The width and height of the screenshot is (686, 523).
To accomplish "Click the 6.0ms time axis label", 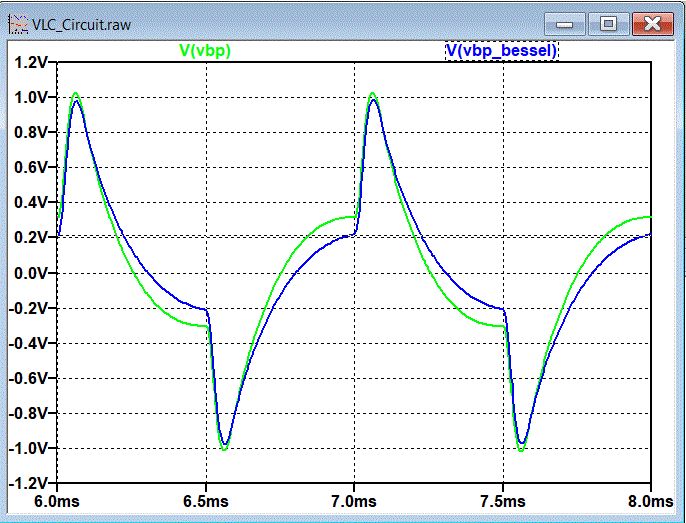I will (x=57, y=501).
